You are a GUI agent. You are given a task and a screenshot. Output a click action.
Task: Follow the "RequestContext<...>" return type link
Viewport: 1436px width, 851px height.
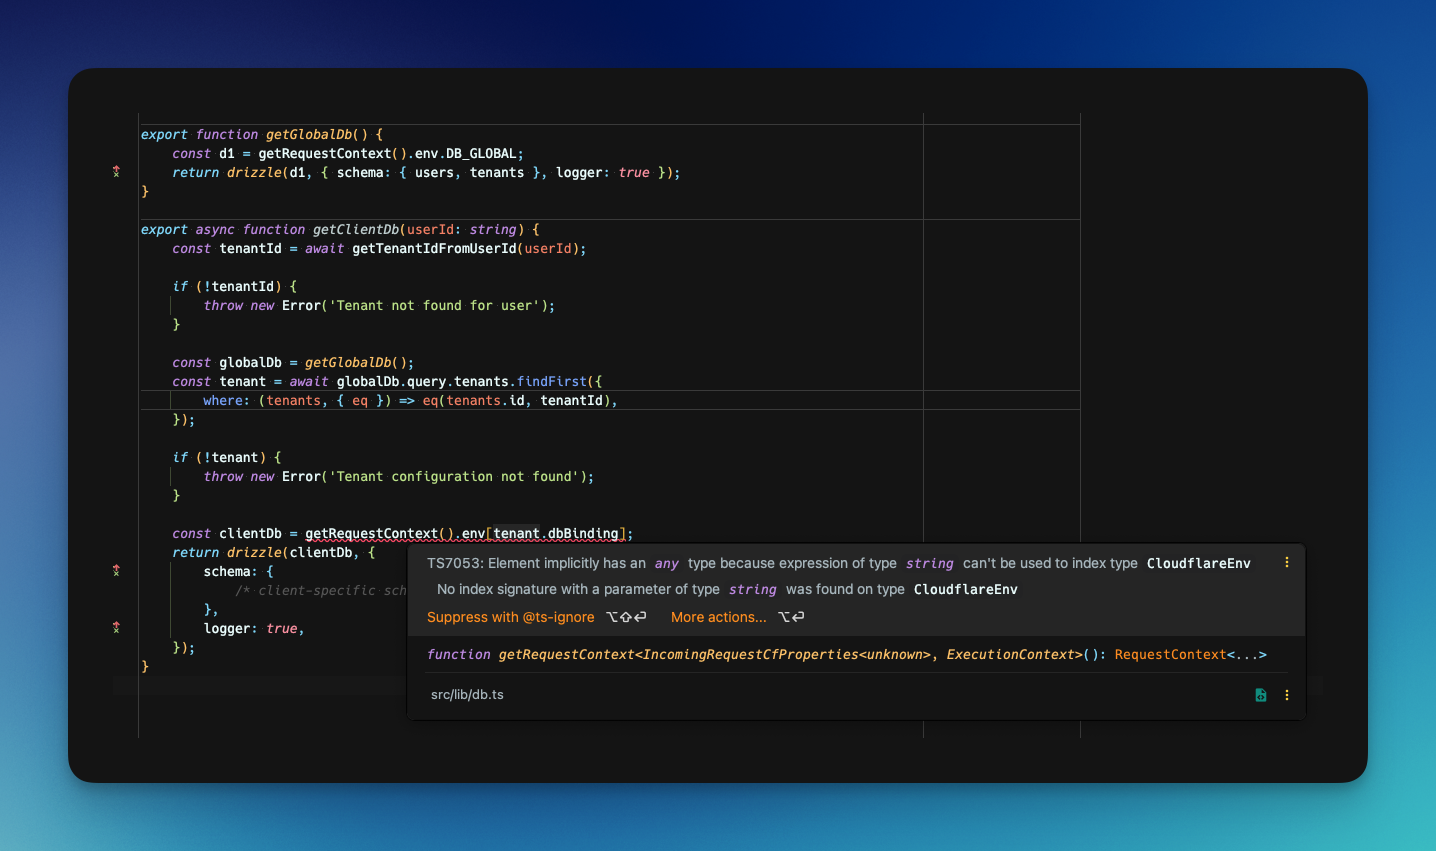pyautogui.click(x=1191, y=655)
